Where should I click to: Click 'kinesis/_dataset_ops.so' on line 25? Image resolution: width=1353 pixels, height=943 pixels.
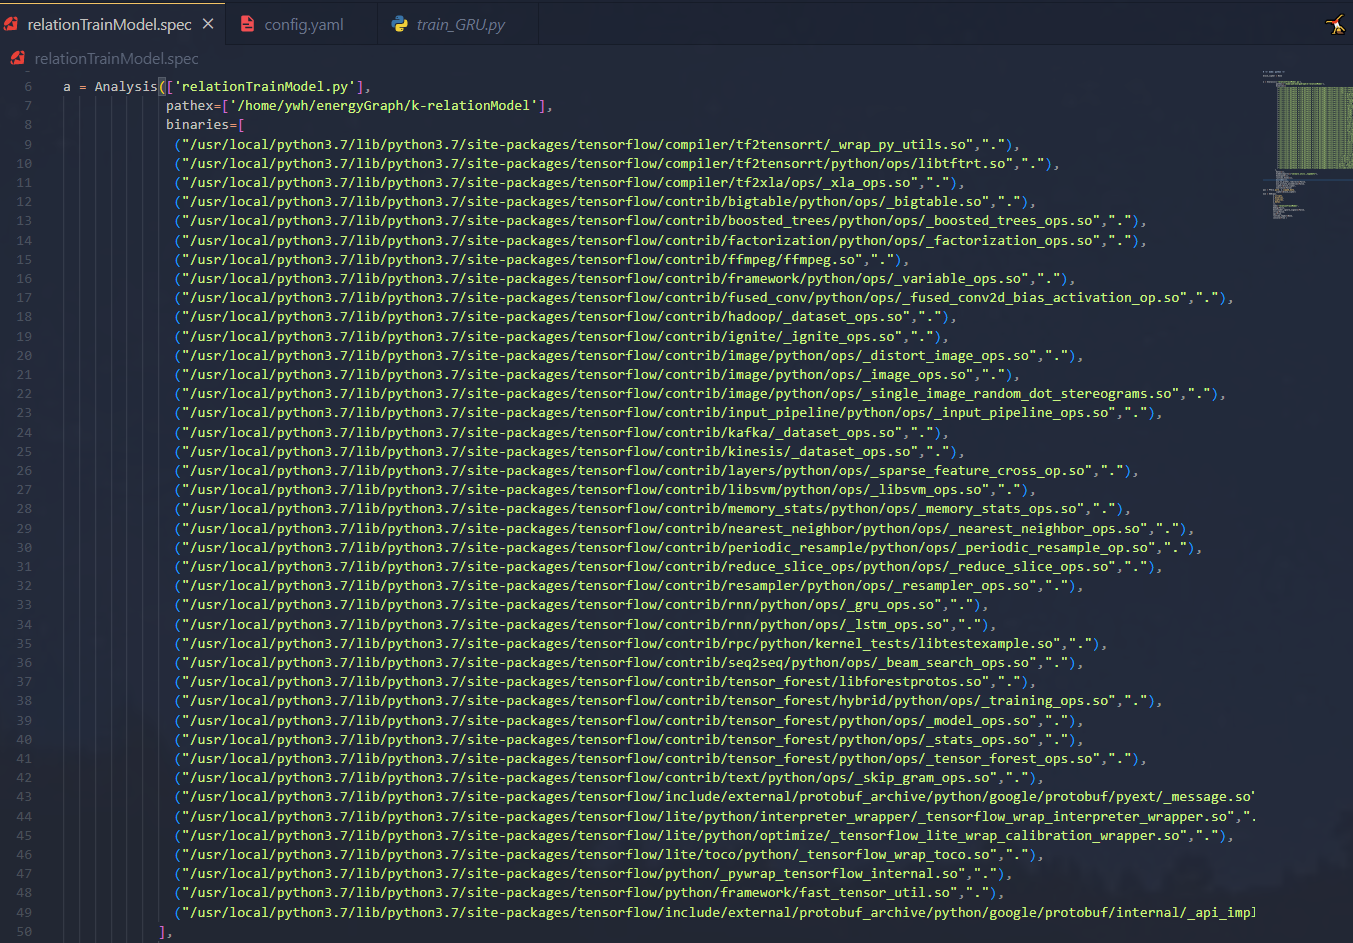click(x=819, y=451)
